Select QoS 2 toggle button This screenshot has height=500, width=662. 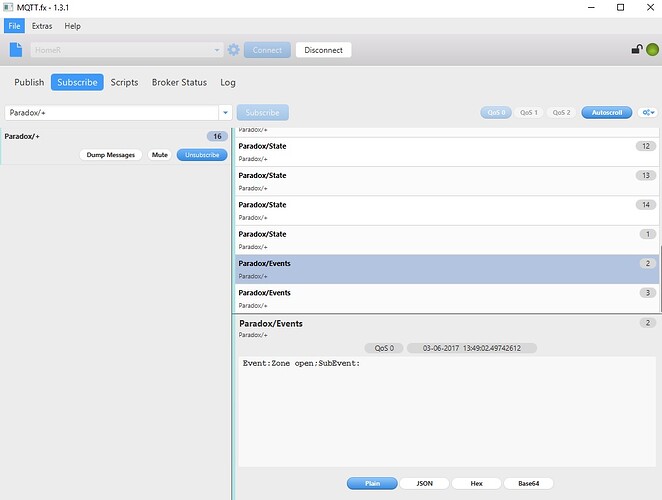[x=560, y=113]
